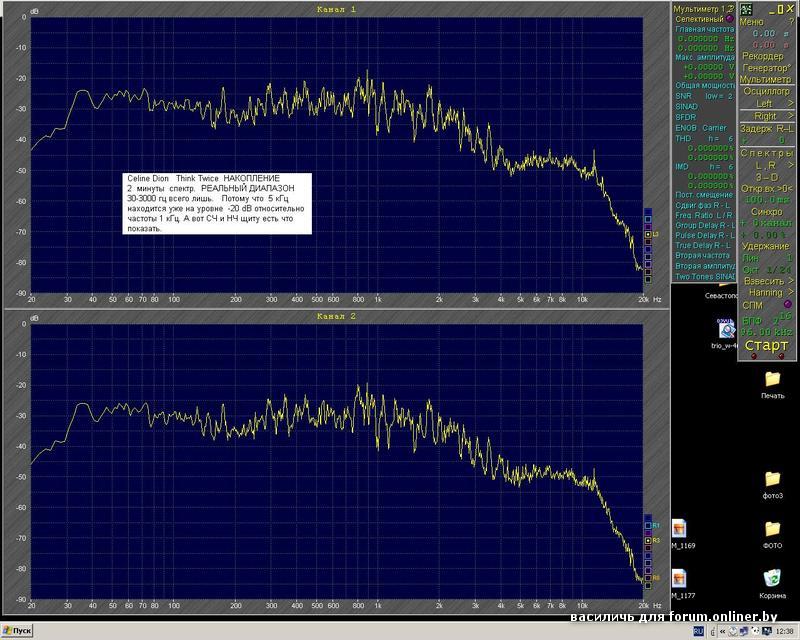This screenshot has width=800, height=640.
Task: Open the фото3 desktop folder
Action: point(772,479)
